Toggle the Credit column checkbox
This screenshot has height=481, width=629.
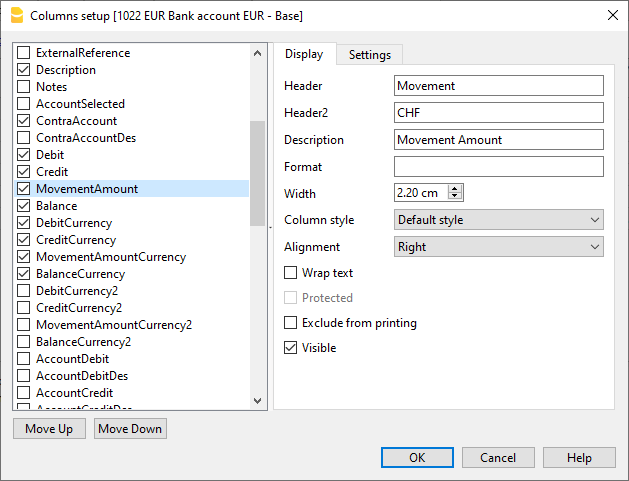click(x=24, y=172)
